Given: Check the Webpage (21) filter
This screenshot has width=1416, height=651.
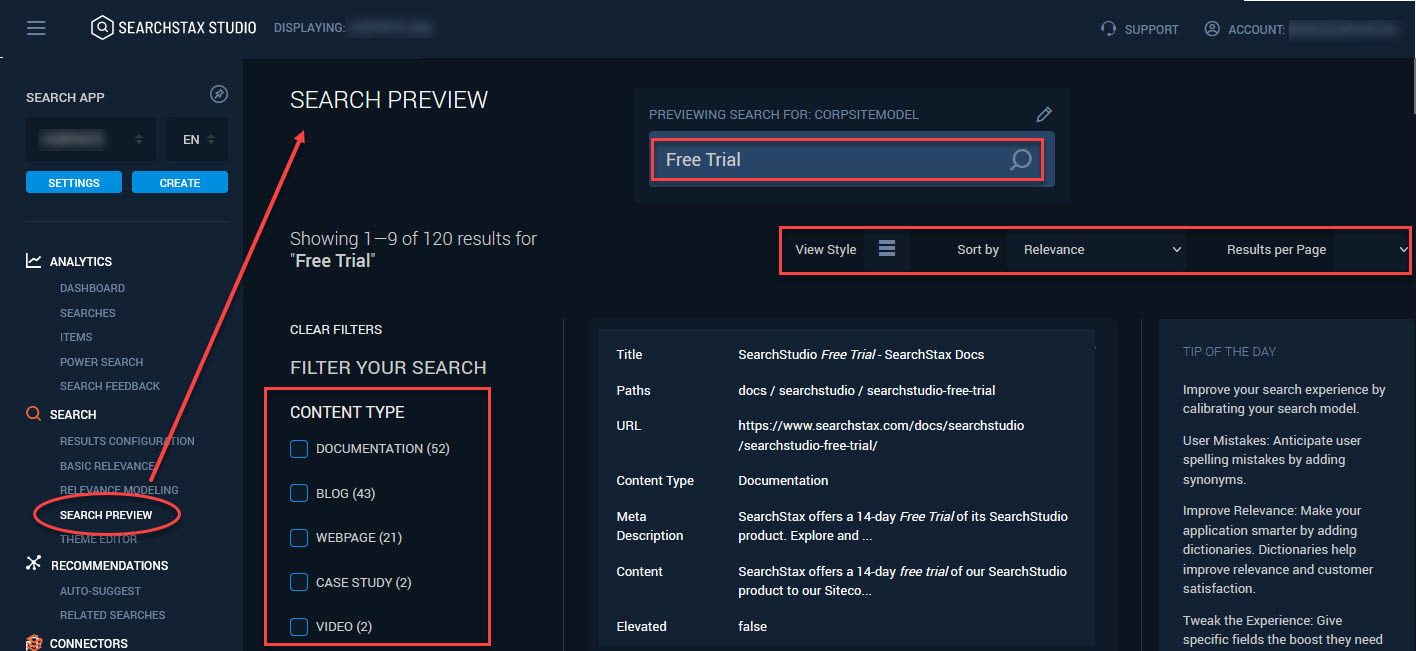Looking at the screenshot, I should pyautogui.click(x=298, y=538).
